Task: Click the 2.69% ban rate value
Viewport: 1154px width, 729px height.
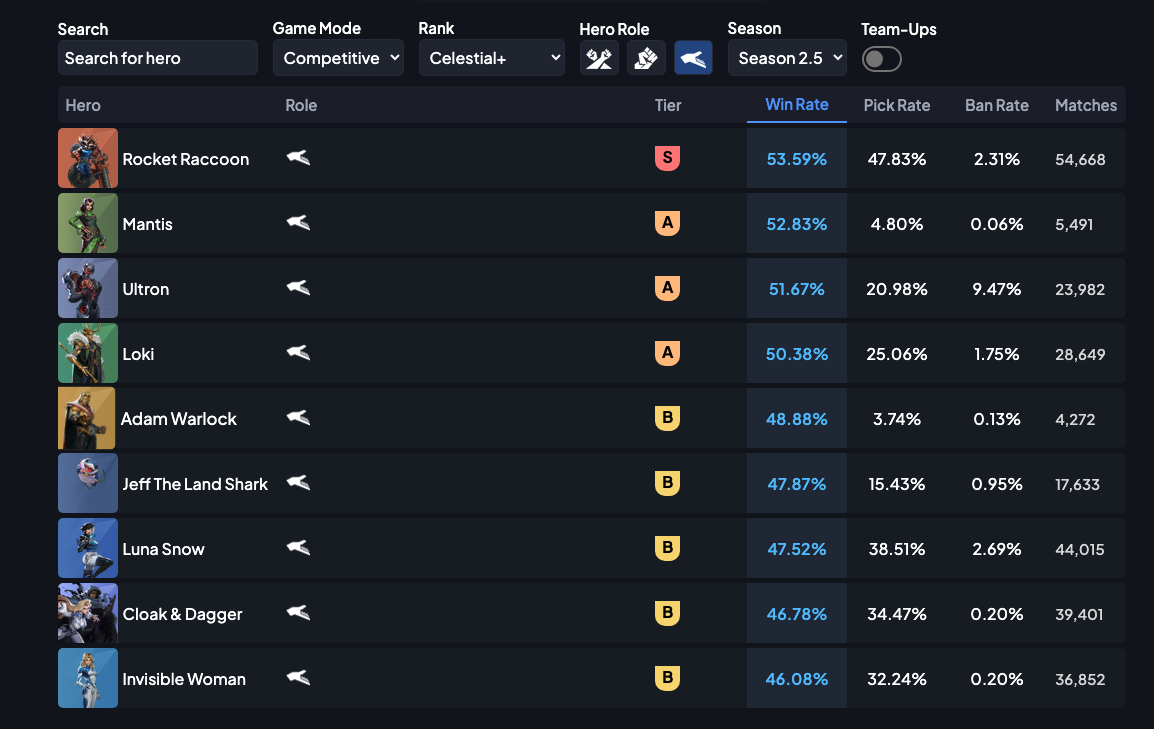Action: pyautogui.click(x=997, y=549)
